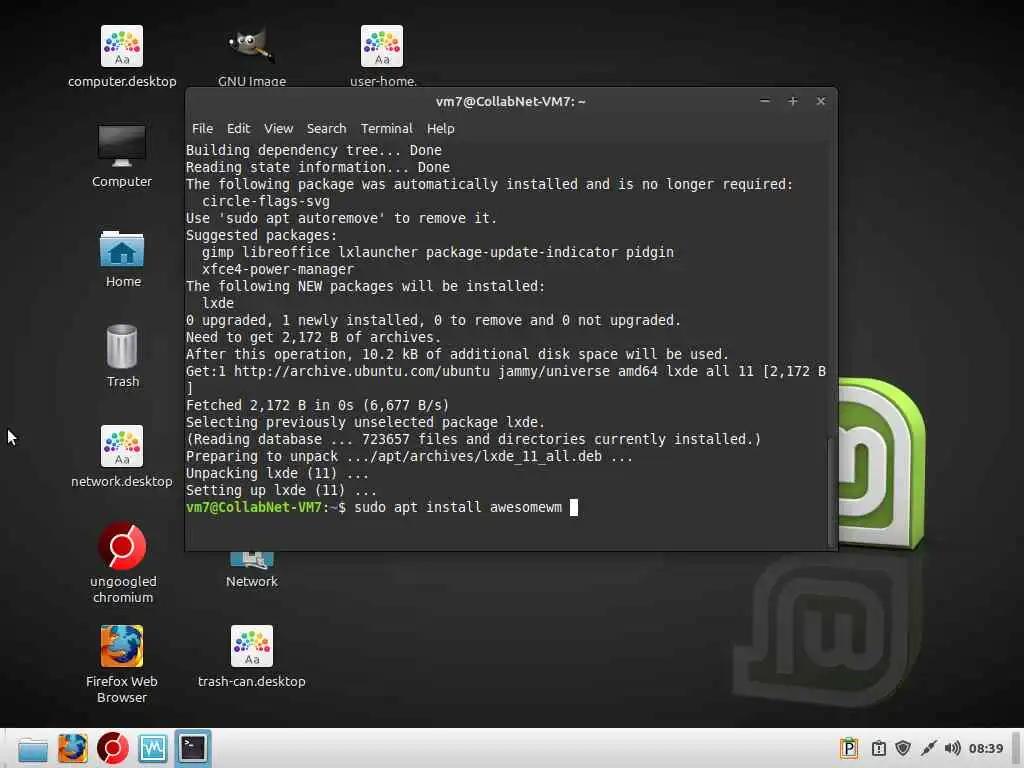This screenshot has height=768, width=1024.
Task: Open the terminal Edit menu
Action: point(238,129)
